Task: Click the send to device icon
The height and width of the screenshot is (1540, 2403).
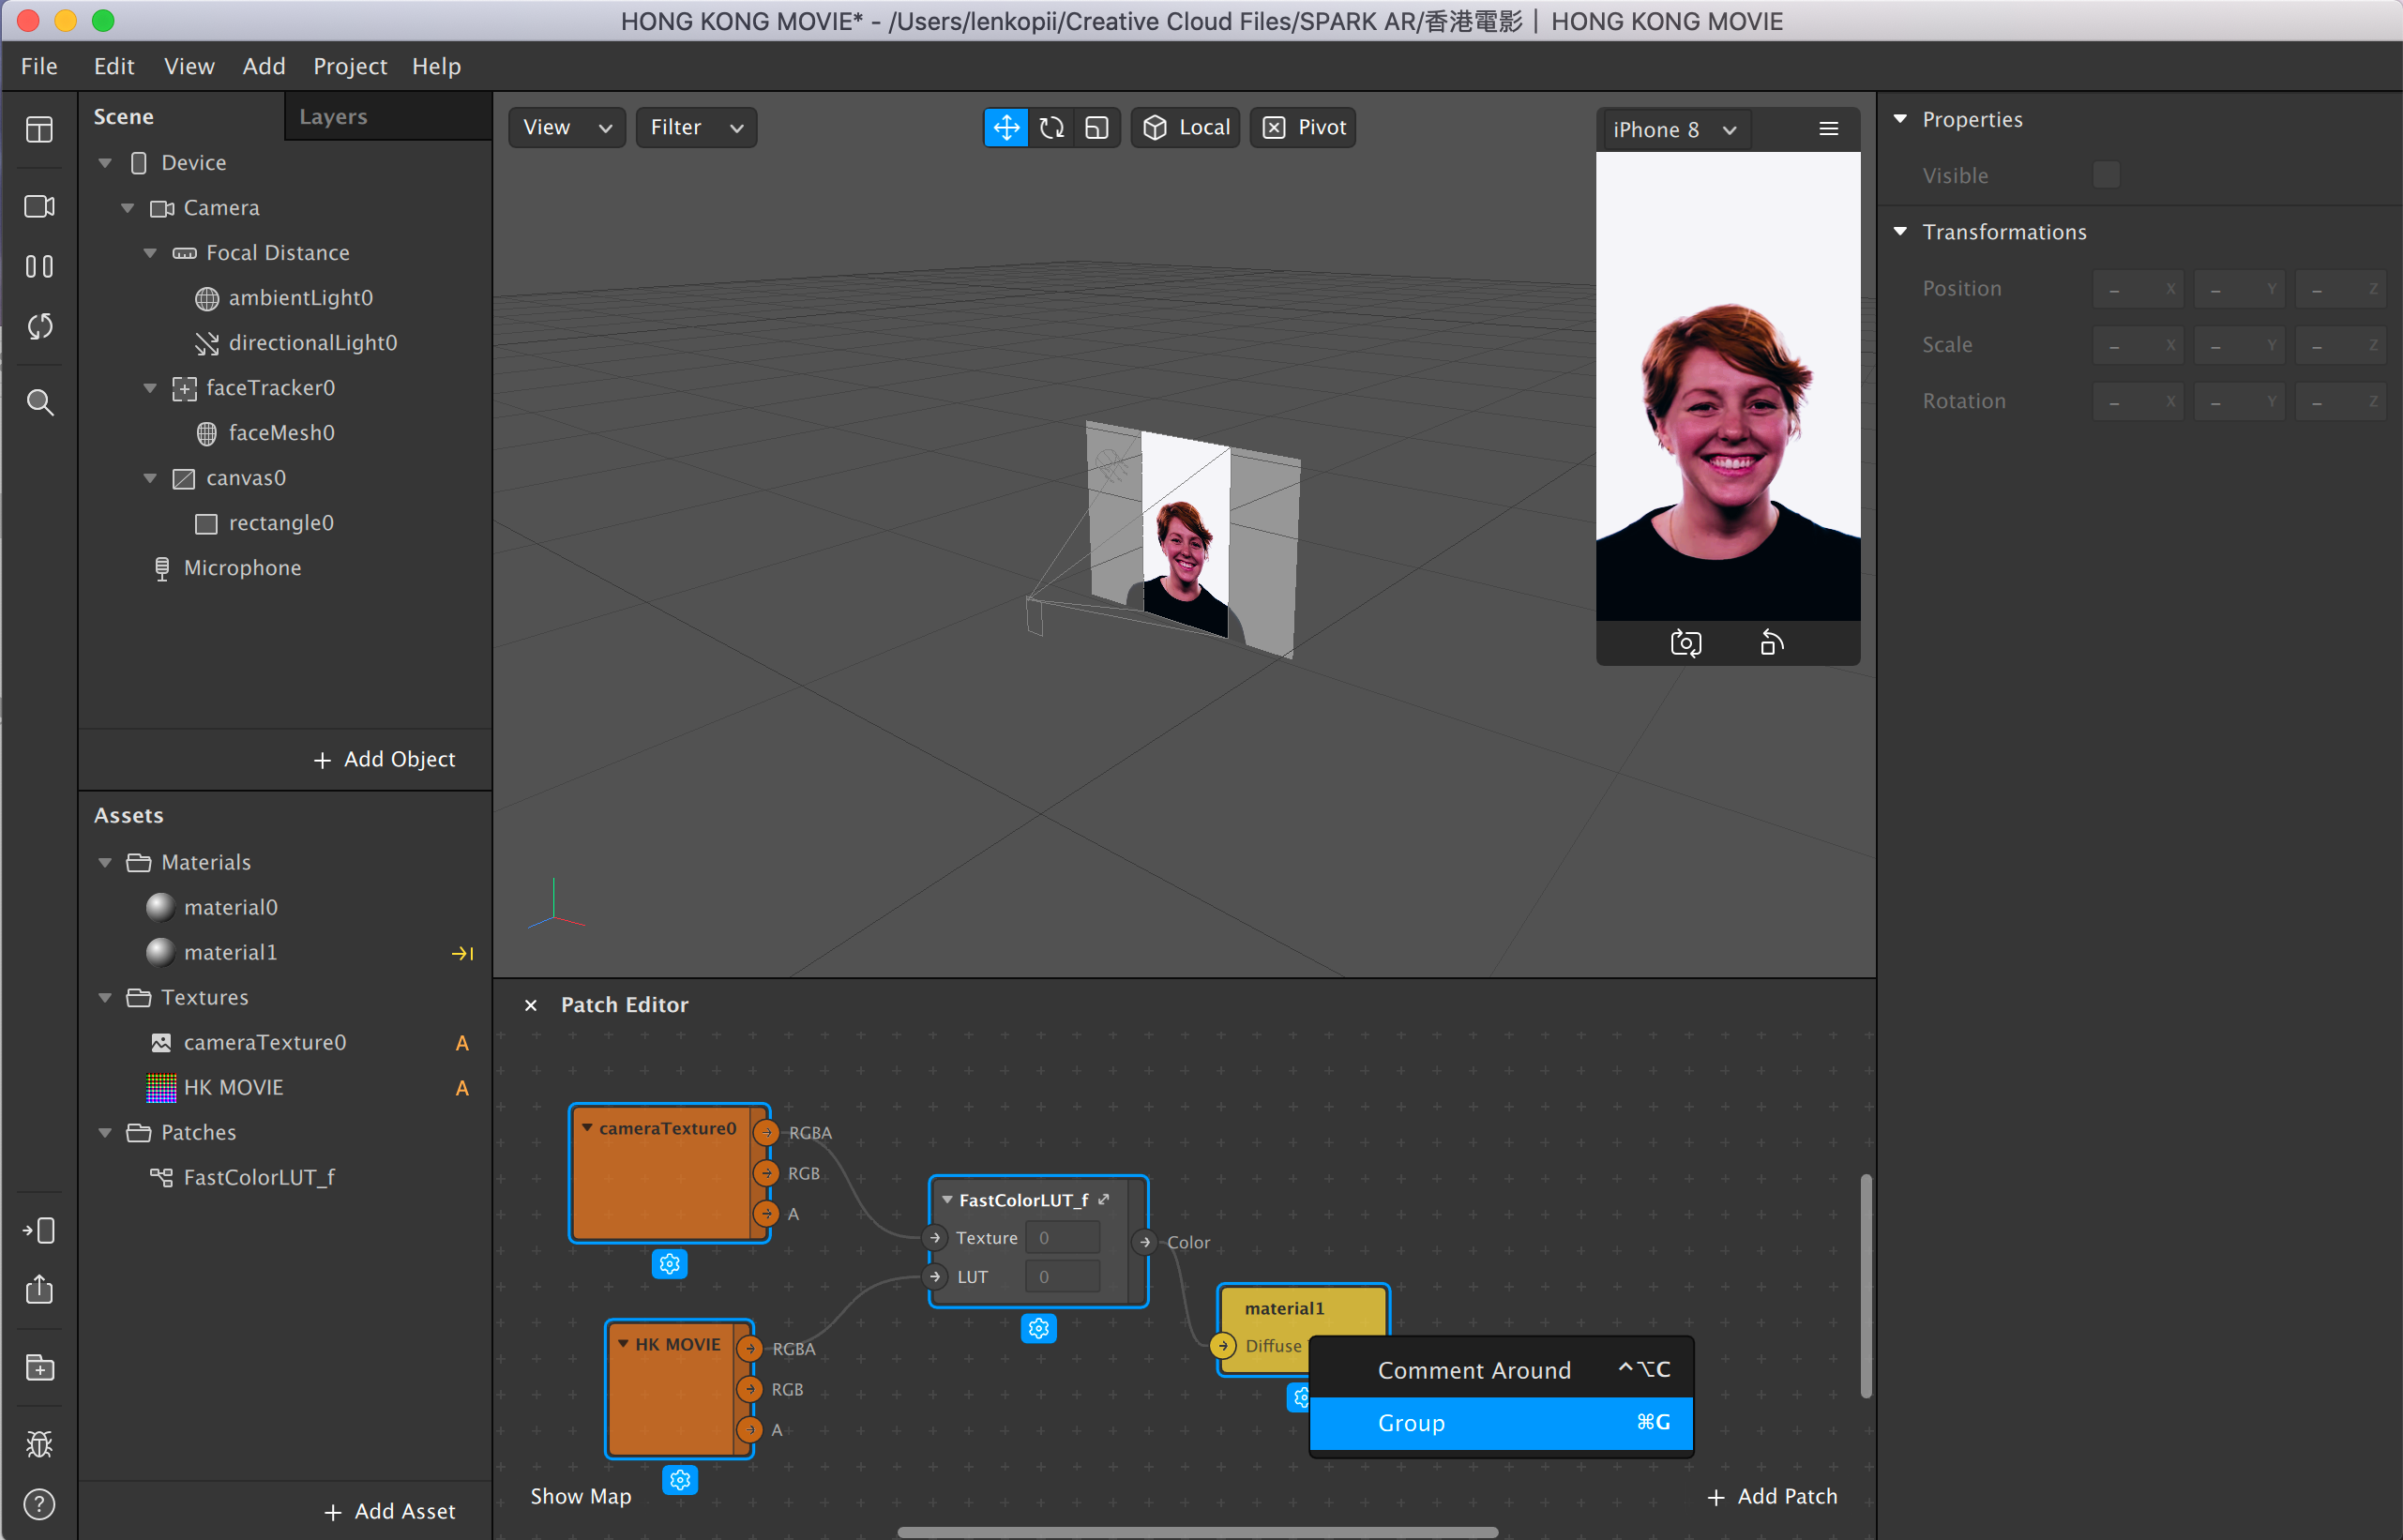Action: [x=39, y=1230]
